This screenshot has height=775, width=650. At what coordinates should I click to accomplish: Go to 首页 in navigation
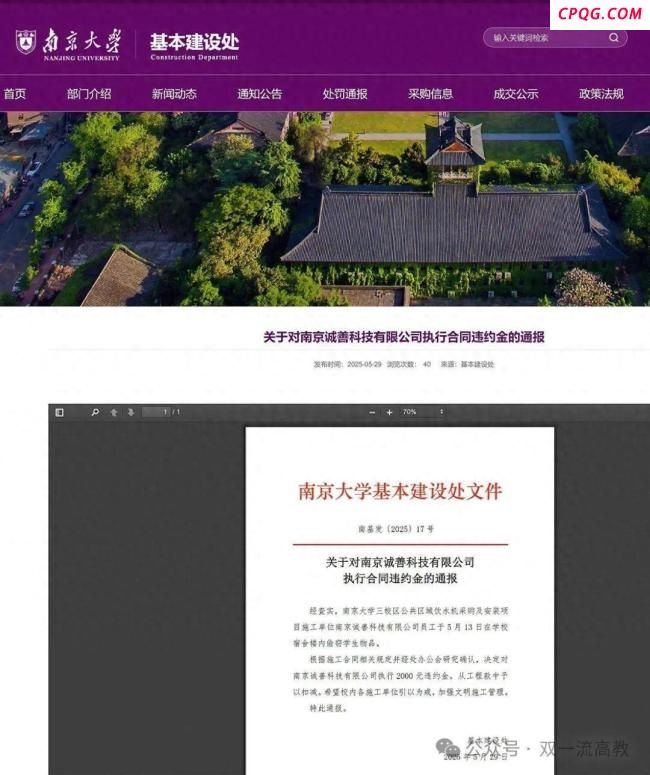point(14,93)
